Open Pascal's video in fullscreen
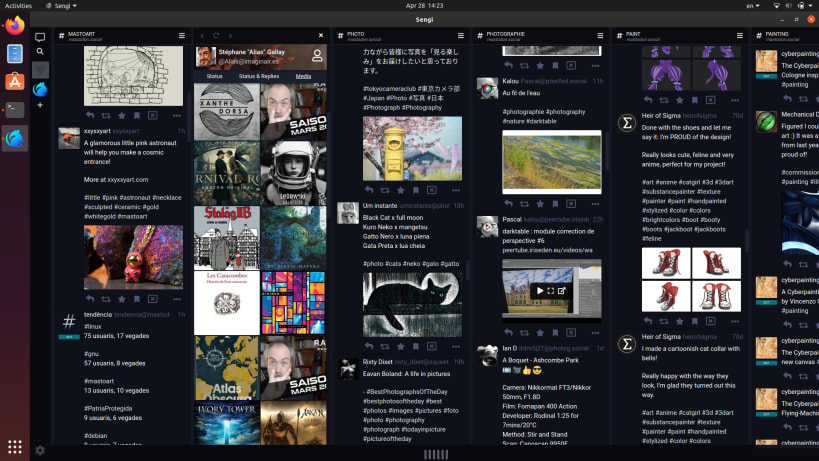Viewport: 819px width, 461px height. coord(551,291)
